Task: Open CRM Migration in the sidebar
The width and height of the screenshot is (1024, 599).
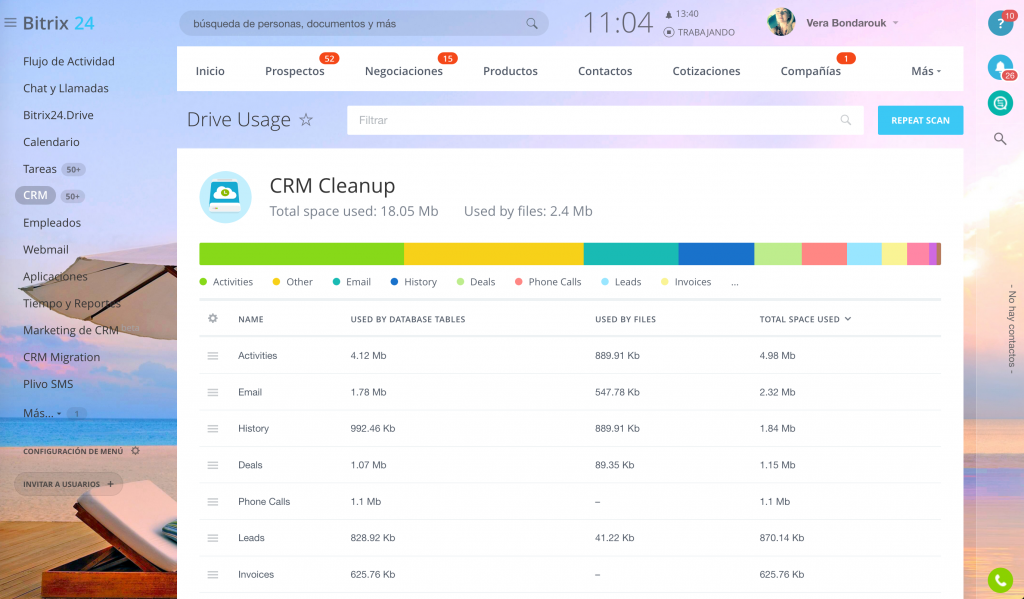Action: 61,357
